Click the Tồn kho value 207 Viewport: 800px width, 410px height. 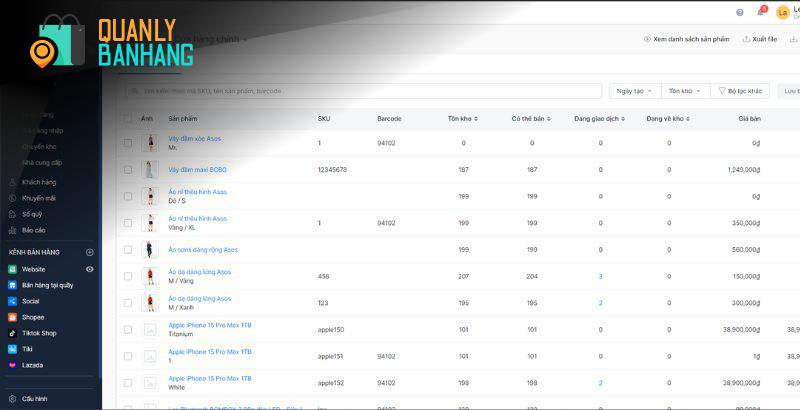(x=463, y=276)
